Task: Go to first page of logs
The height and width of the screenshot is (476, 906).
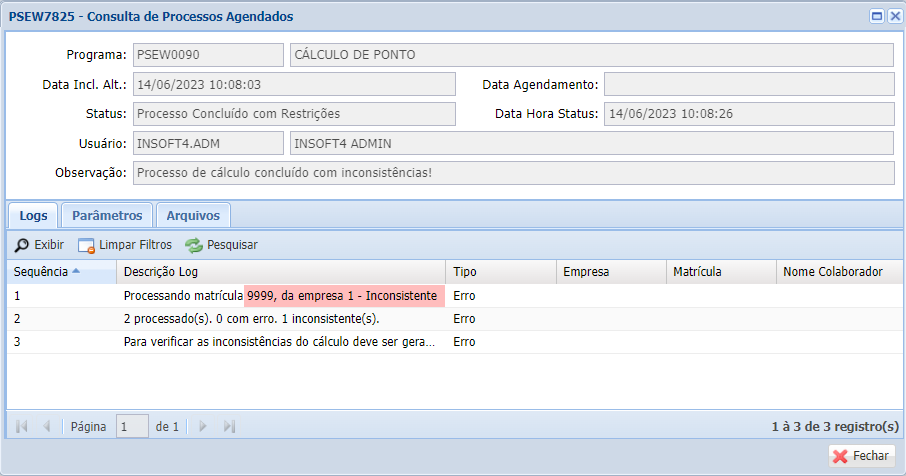Action: [x=22, y=426]
